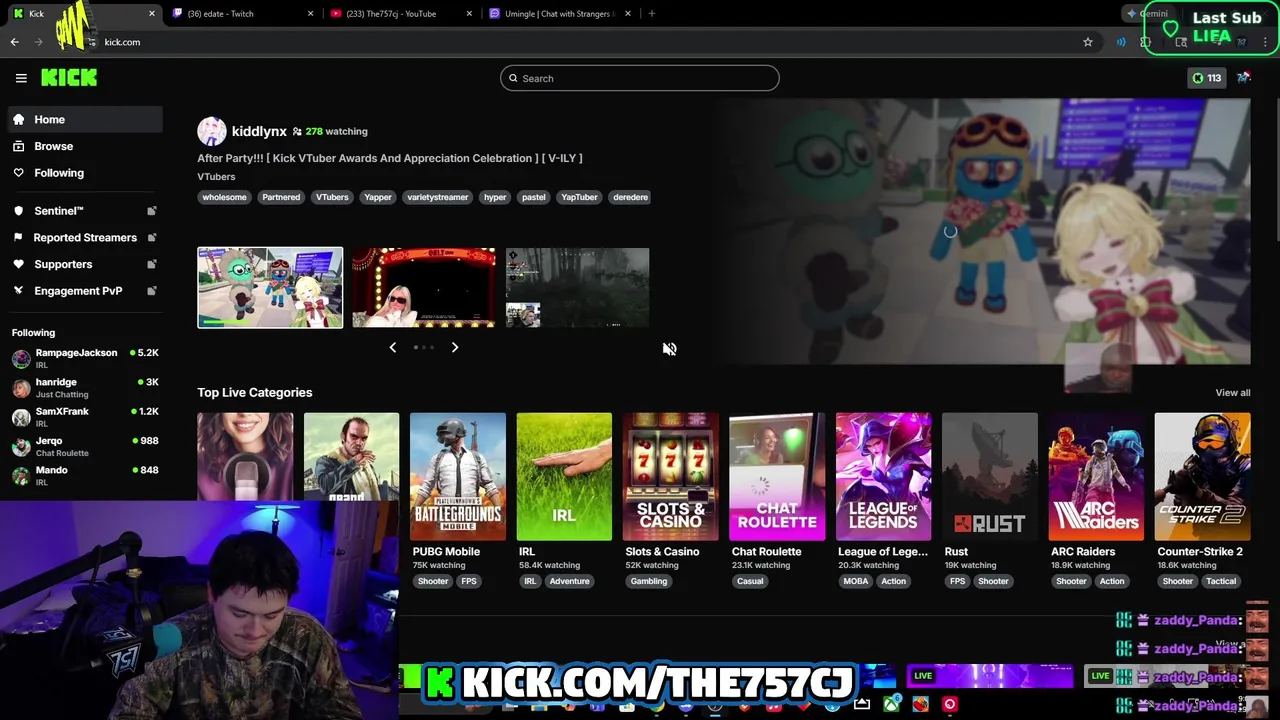Focus the Search field
This screenshot has width=1280, height=720.
pyautogui.click(x=640, y=78)
